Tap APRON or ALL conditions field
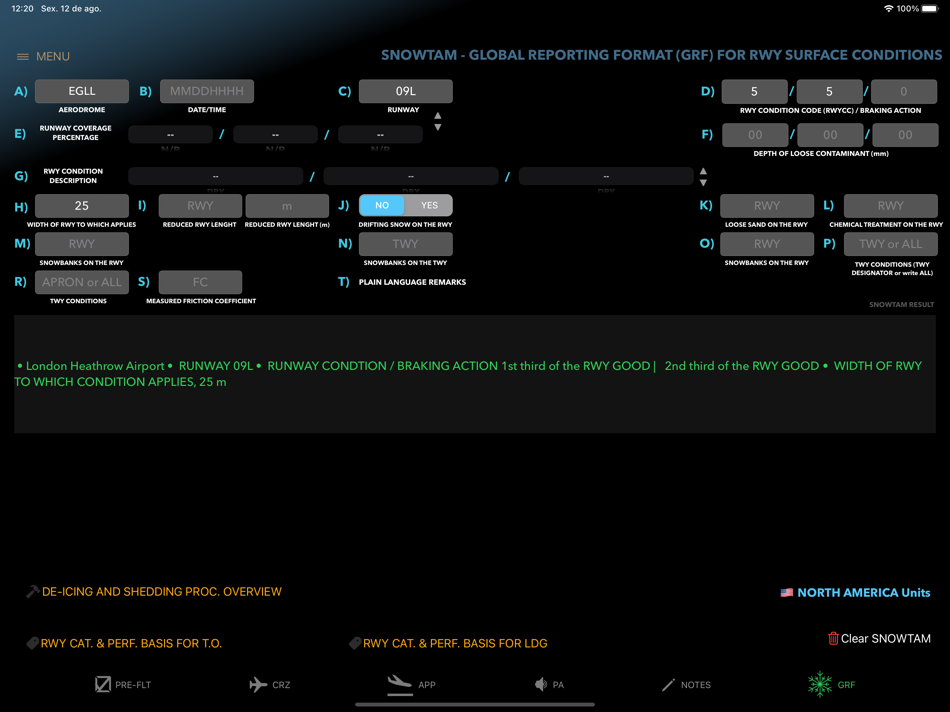 click(x=82, y=282)
